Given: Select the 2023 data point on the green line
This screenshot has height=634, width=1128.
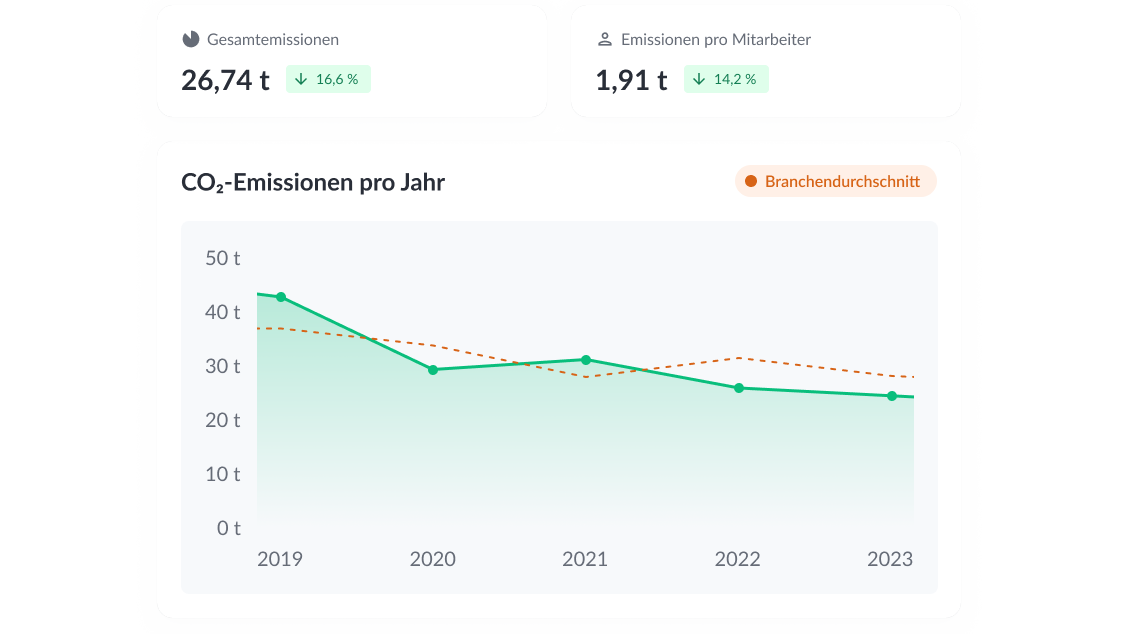Looking at the screenshot, I should [x=892, y=396].
